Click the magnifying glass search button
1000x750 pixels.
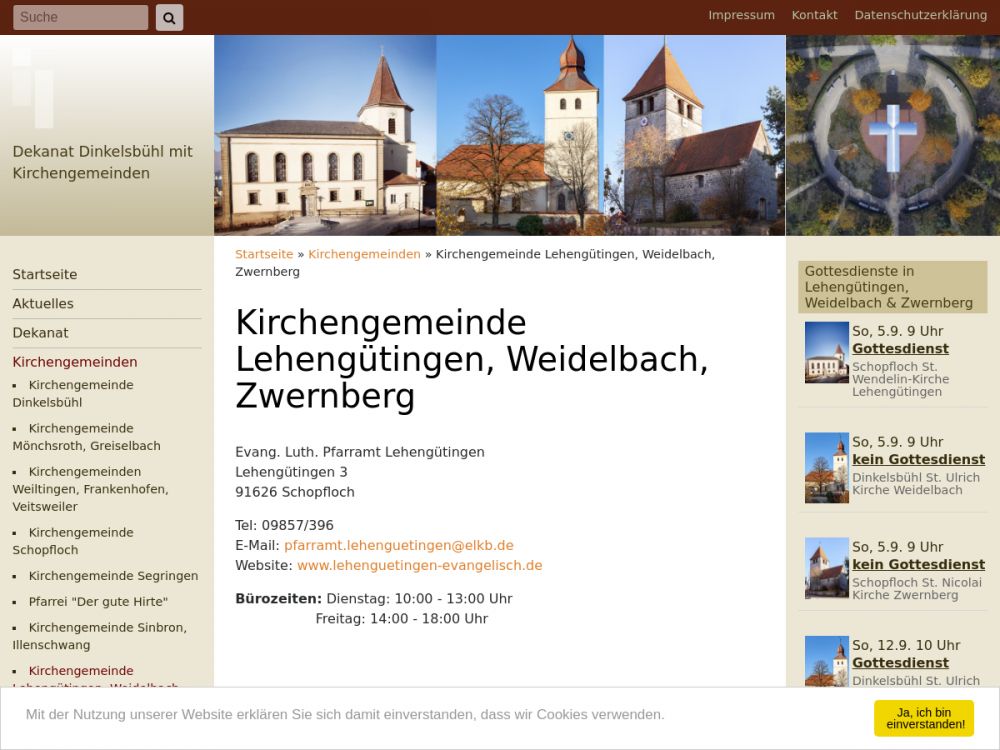point(169,17)
